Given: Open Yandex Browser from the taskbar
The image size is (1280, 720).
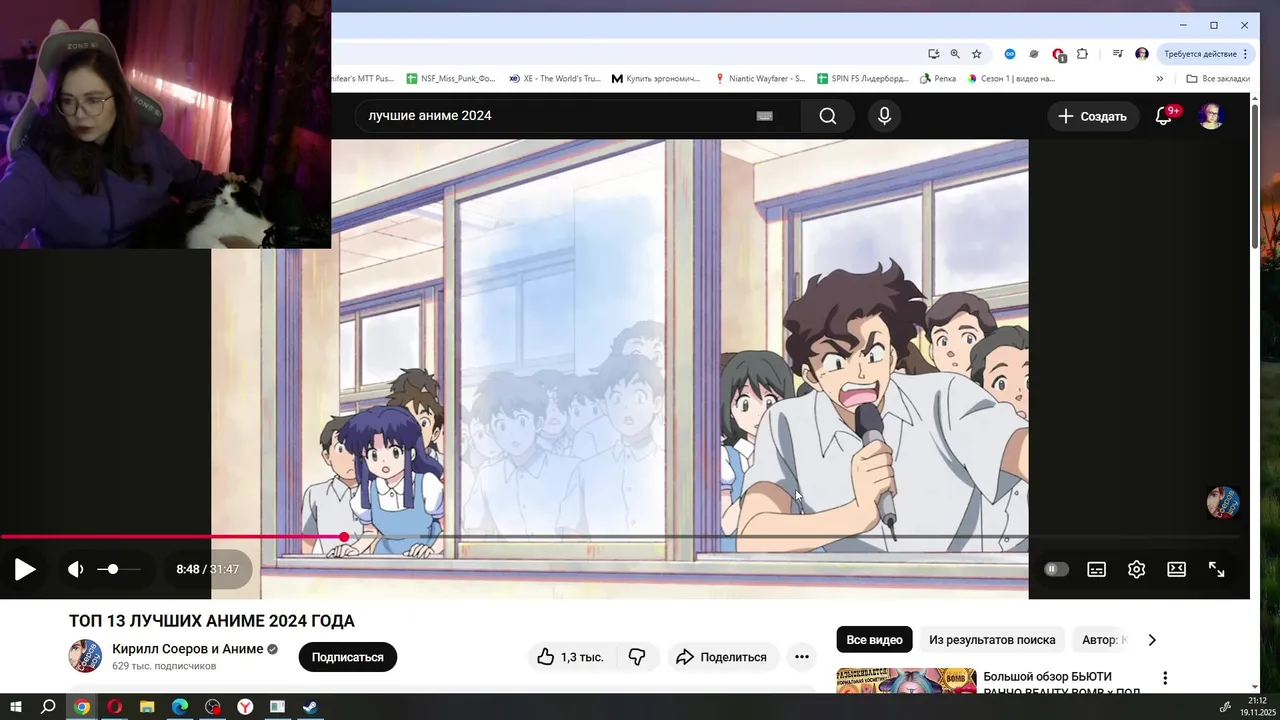Looking at the screenshot, I should coord(245,707).
